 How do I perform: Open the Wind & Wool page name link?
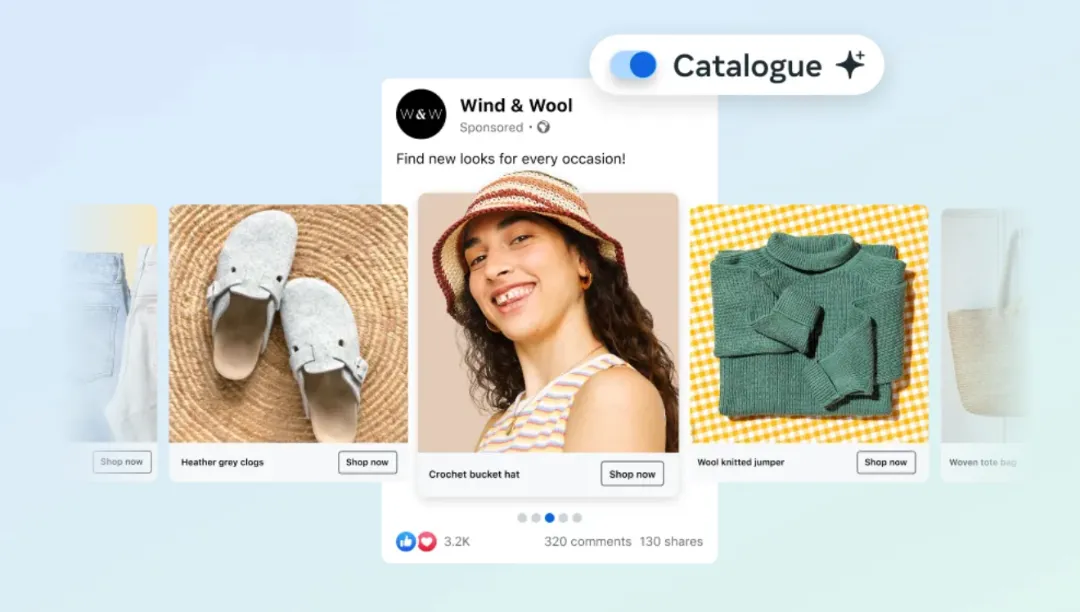[516, 105]
